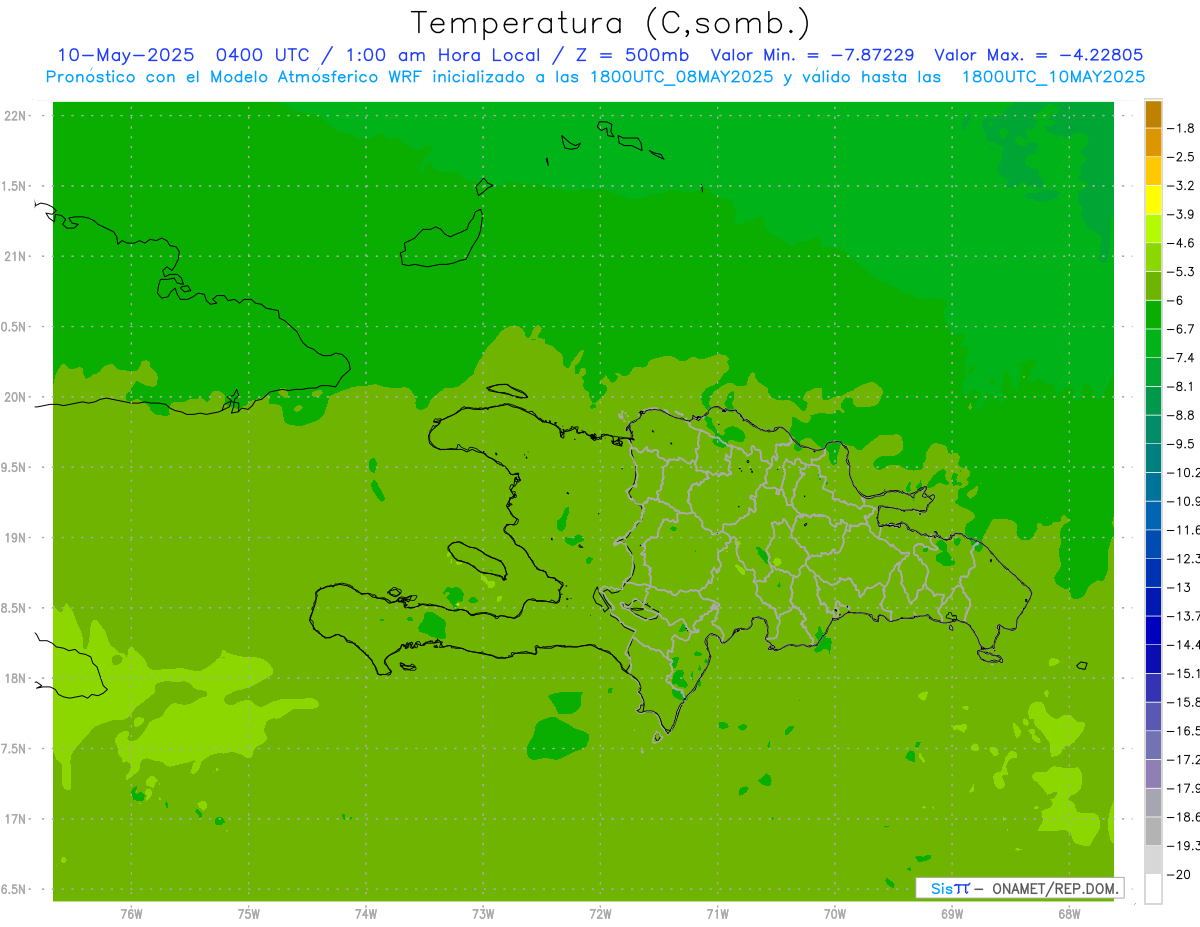Screen dimensions: 1200x927
Task: Click the valid-until time "1800UTC_10MAY2025"
Action: pyautogui.click(x=1053, y=77)
